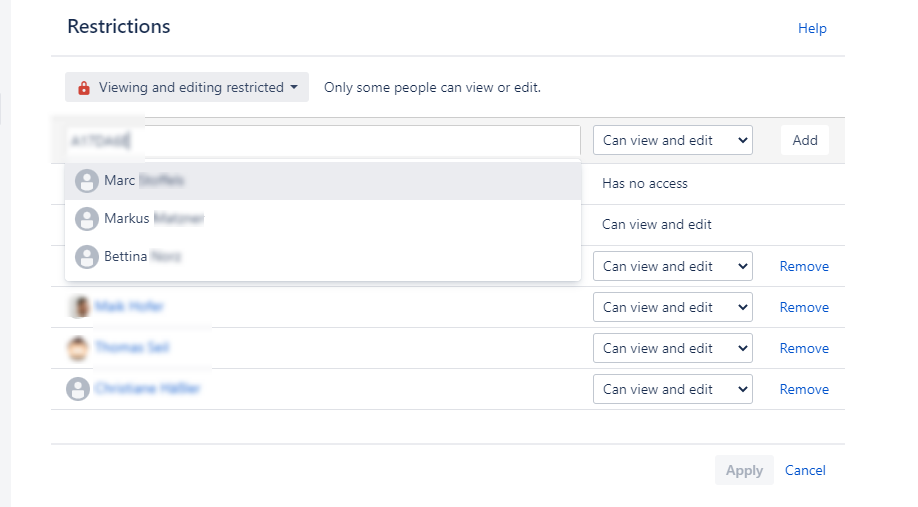The image size is (918, 507).
Task: Open the permission dropdown beside the Add button
Action: [673, 141]
